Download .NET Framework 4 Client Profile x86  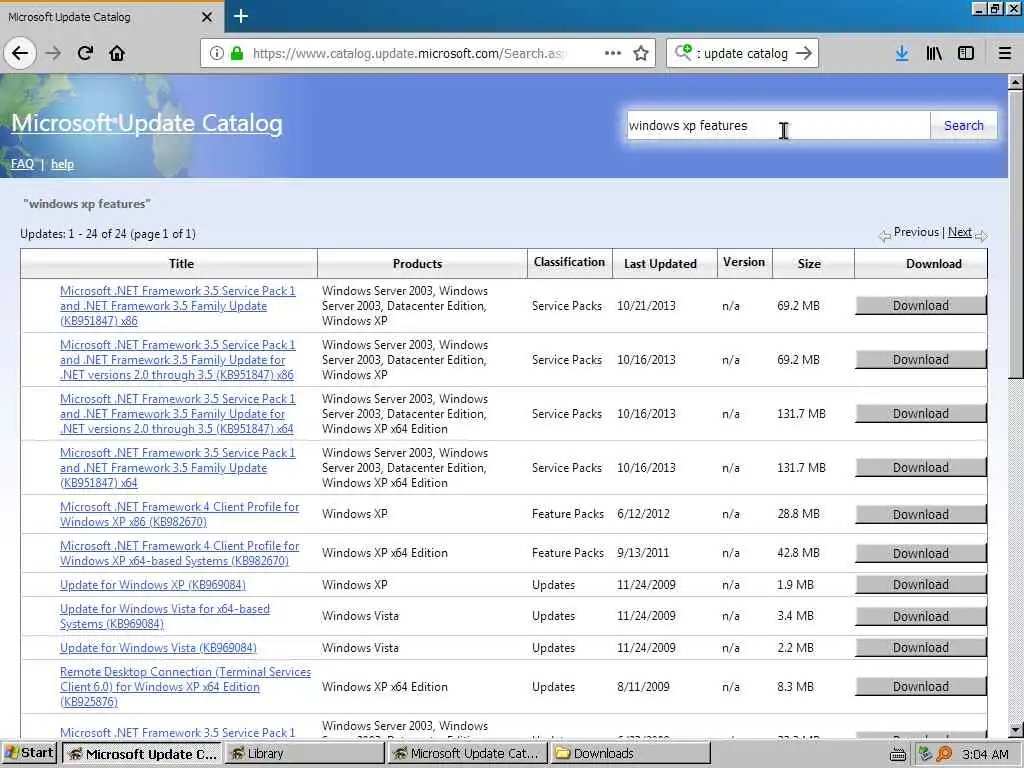tap(921, 515)
